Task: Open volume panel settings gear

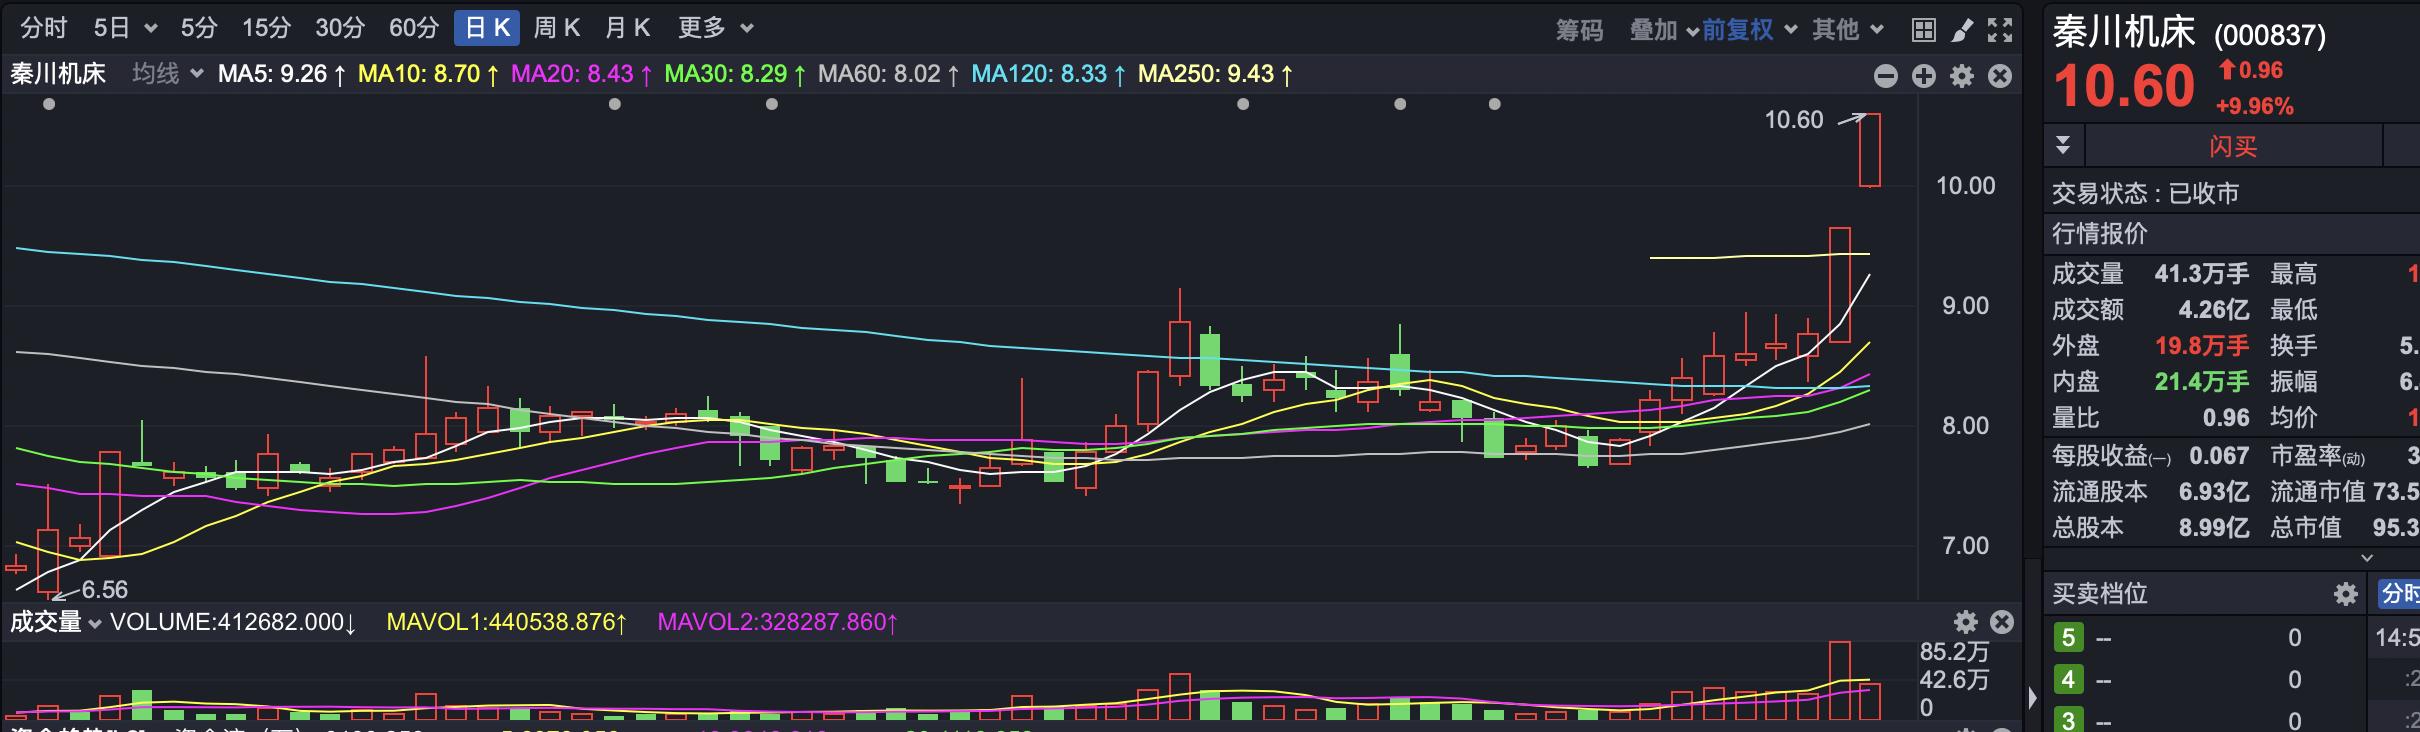Action: [x=1965, y=622]
